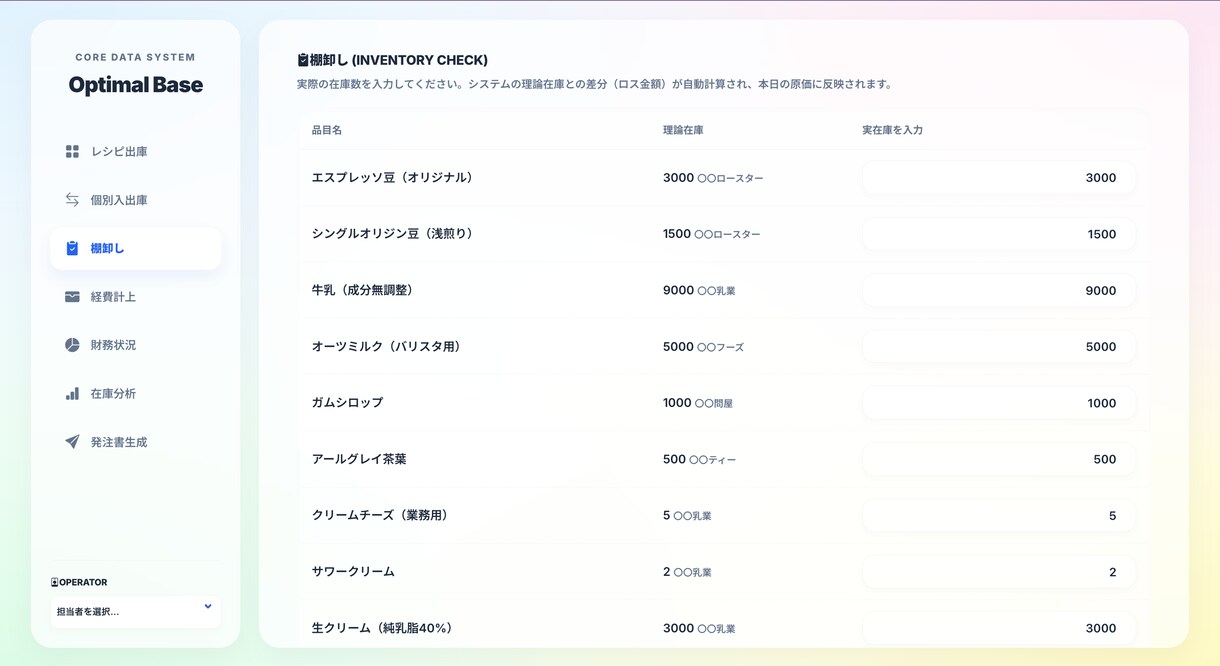Image resolution: width=1220 pixels, height=666 pixels.
Task: Click theoretical stock 2 〇〇乳業
Action: pyautogui.click(x=687, y=572)
